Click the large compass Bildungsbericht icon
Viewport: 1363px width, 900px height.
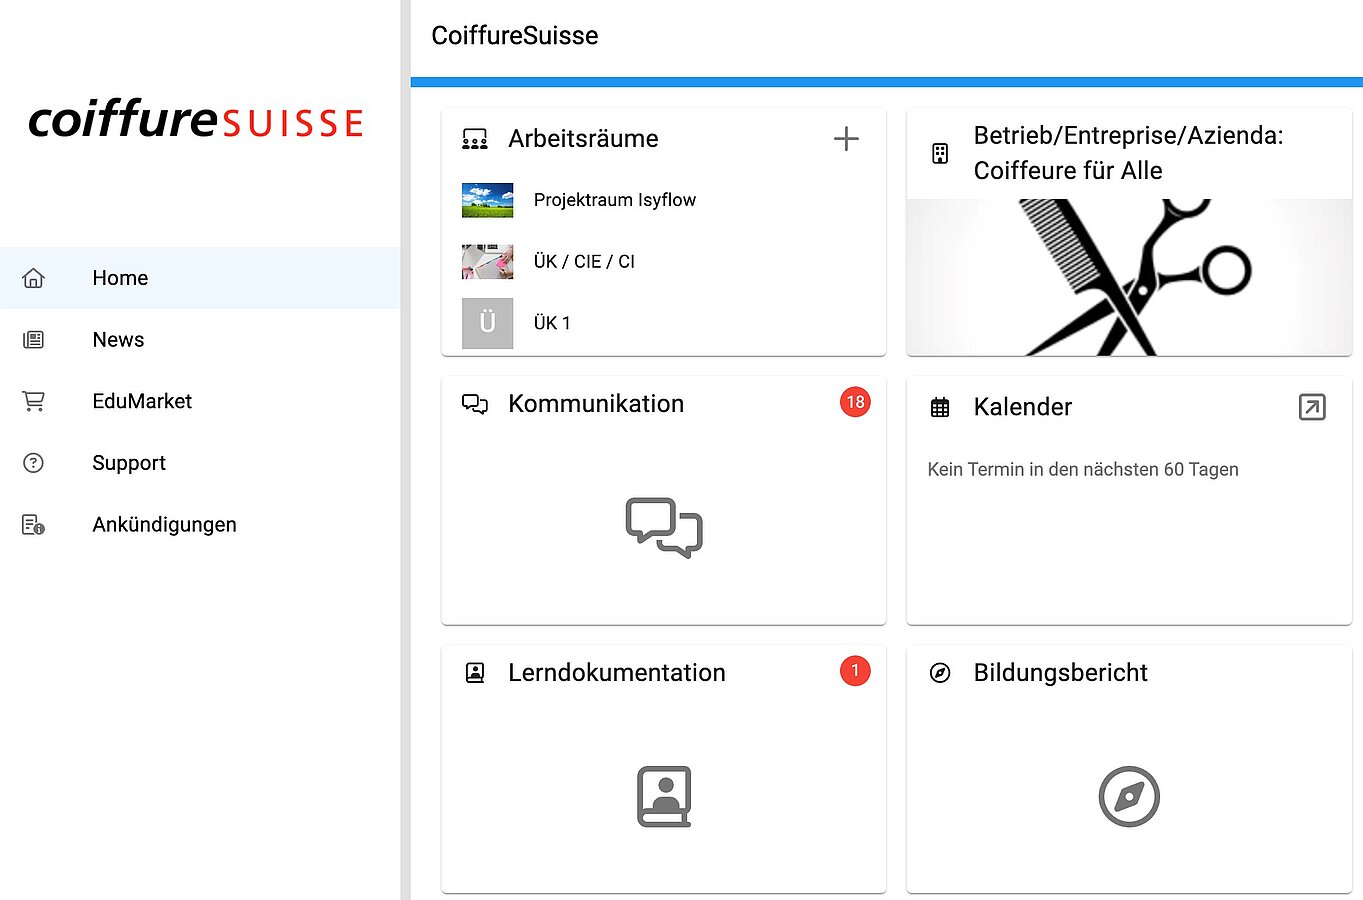click(x=1128, y=796)
